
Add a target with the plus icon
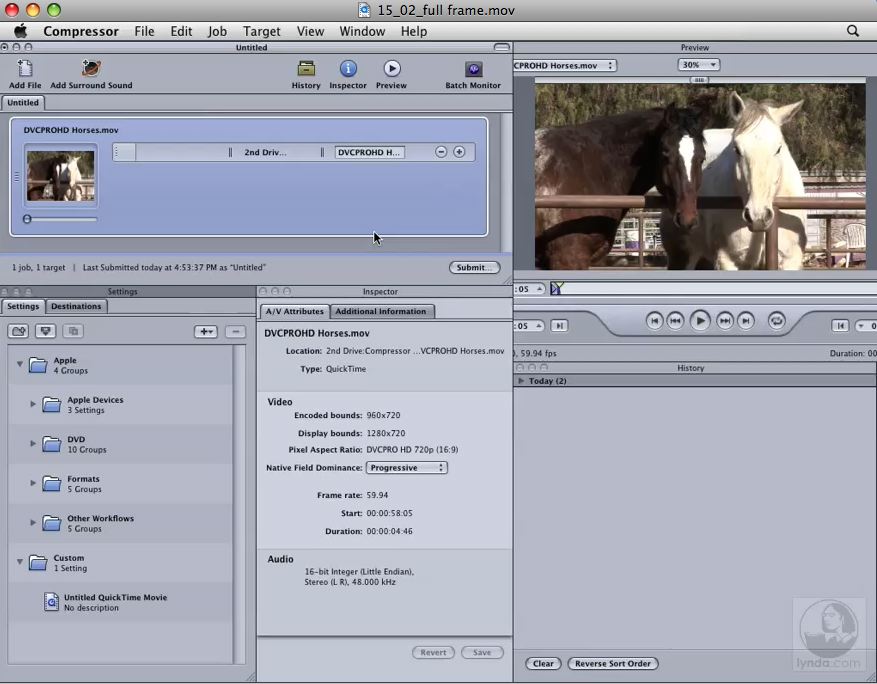coord(459,152)
